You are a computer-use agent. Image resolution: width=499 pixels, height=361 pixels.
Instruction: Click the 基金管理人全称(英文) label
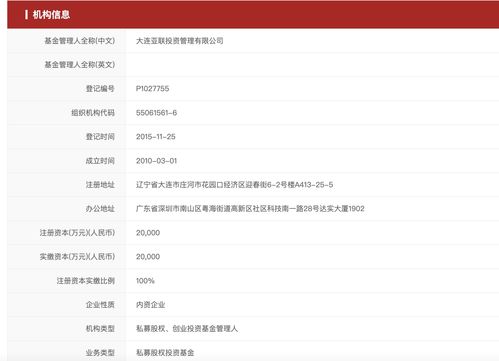point(80,65)
